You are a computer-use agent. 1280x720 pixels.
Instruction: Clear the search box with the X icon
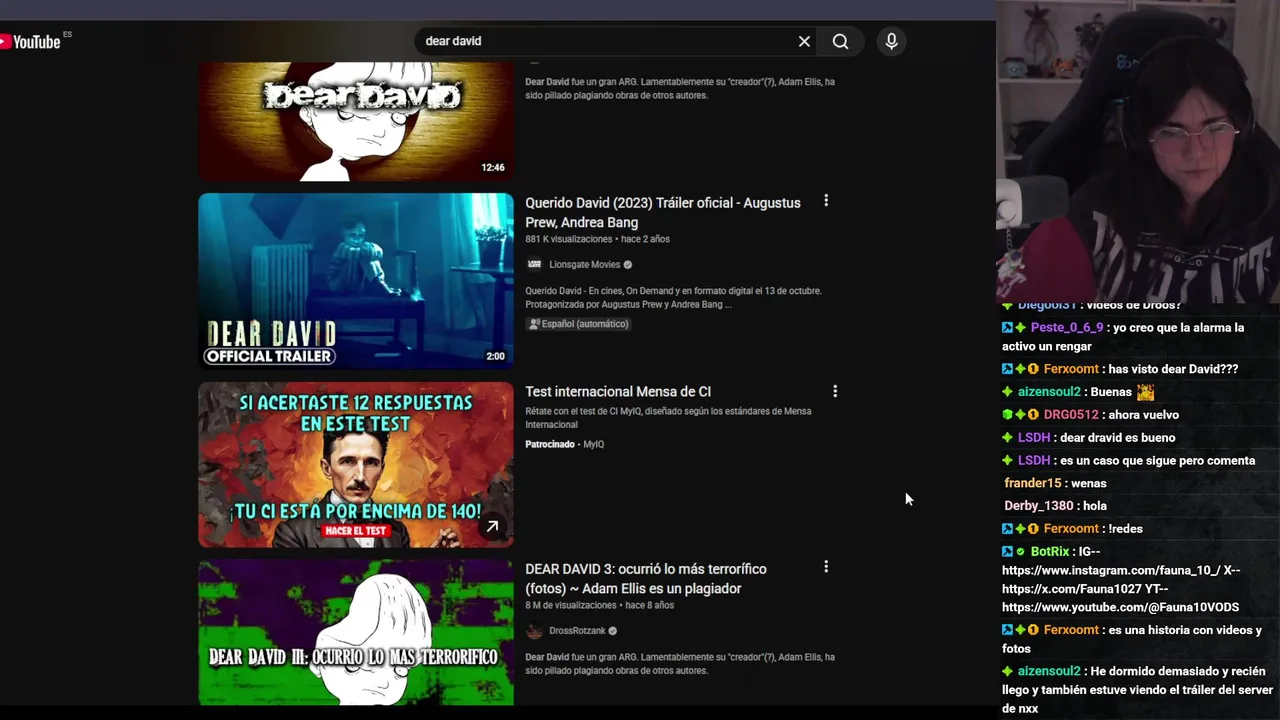(x=804, y=41)
